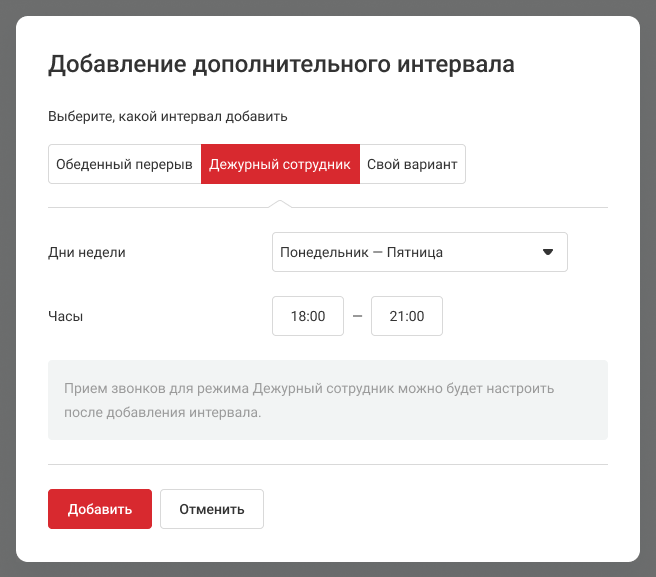The image size is (656, 577).
Task: Click the dash between the time fields
Action: point(357,316)
